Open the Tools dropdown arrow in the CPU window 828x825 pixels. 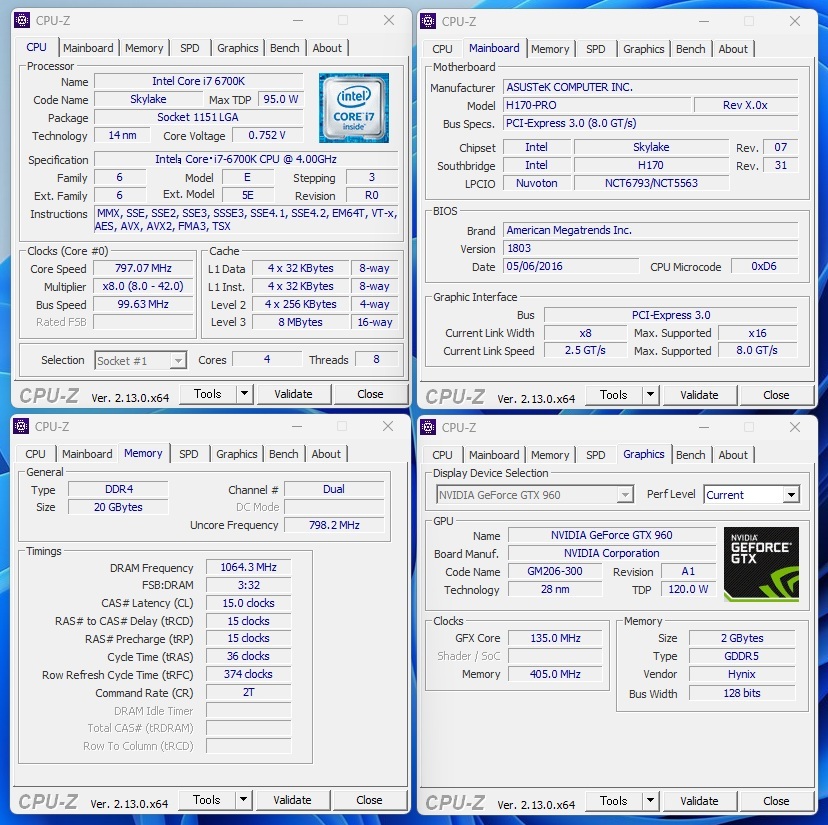[244, 393]
